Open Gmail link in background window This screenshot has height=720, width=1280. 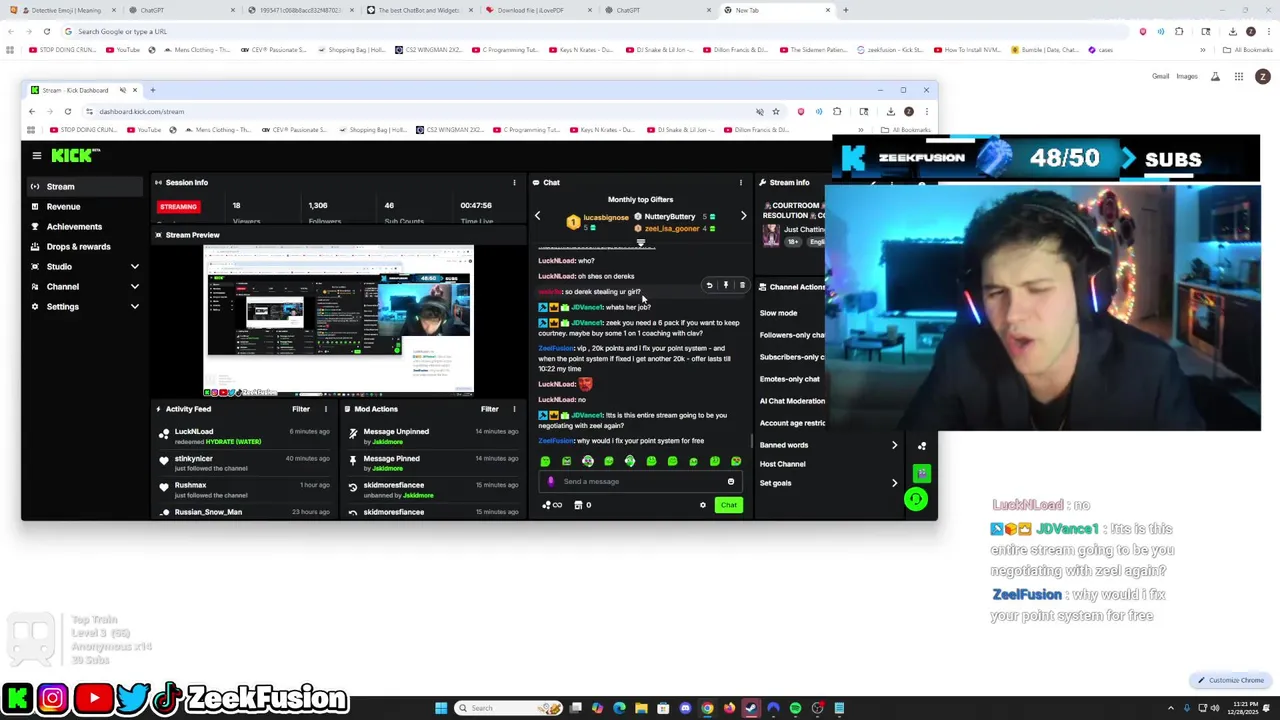tap(1160, 77)
